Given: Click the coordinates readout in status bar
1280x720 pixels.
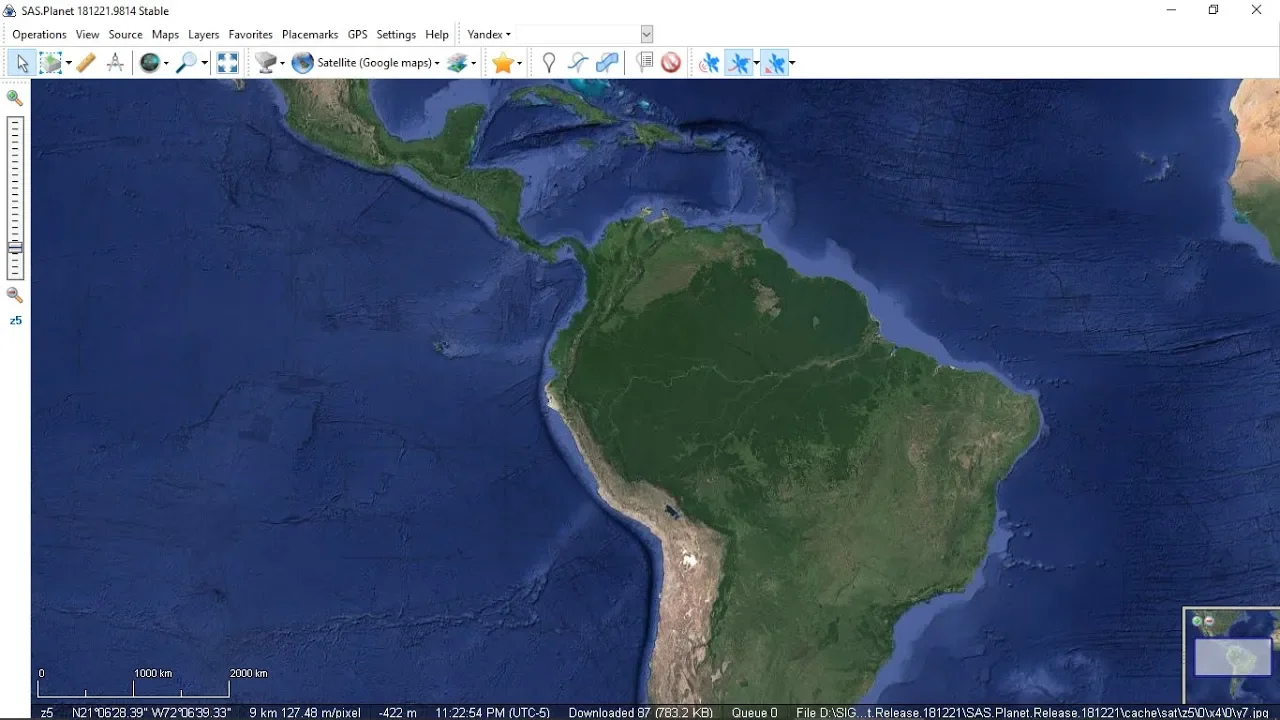Looking at the screenshot, I should point(151,713).
